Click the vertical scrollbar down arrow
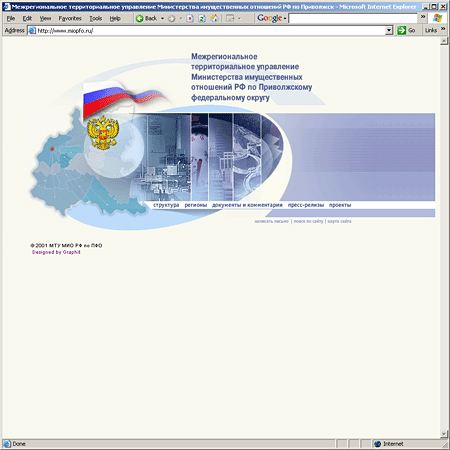Viewport: 450px width, 450px height. [x=443, y=434]
